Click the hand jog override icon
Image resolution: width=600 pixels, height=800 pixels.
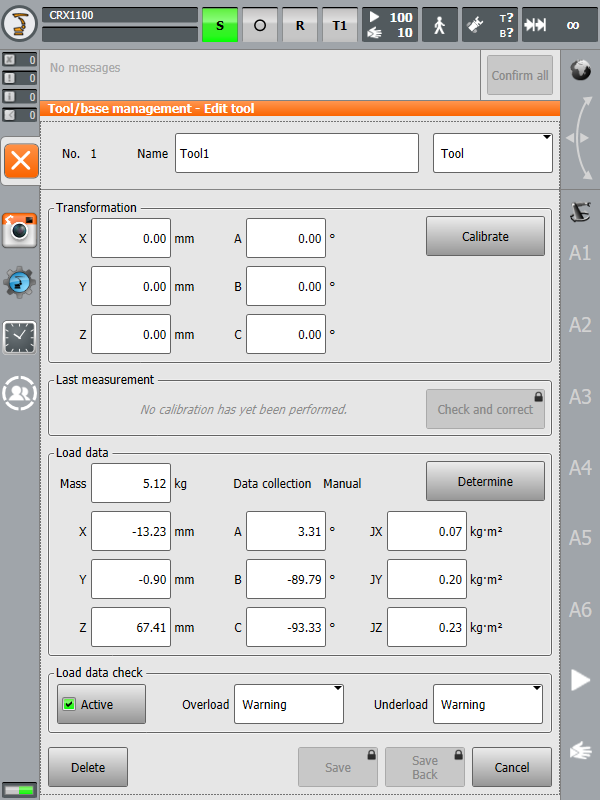coord(581,751)
